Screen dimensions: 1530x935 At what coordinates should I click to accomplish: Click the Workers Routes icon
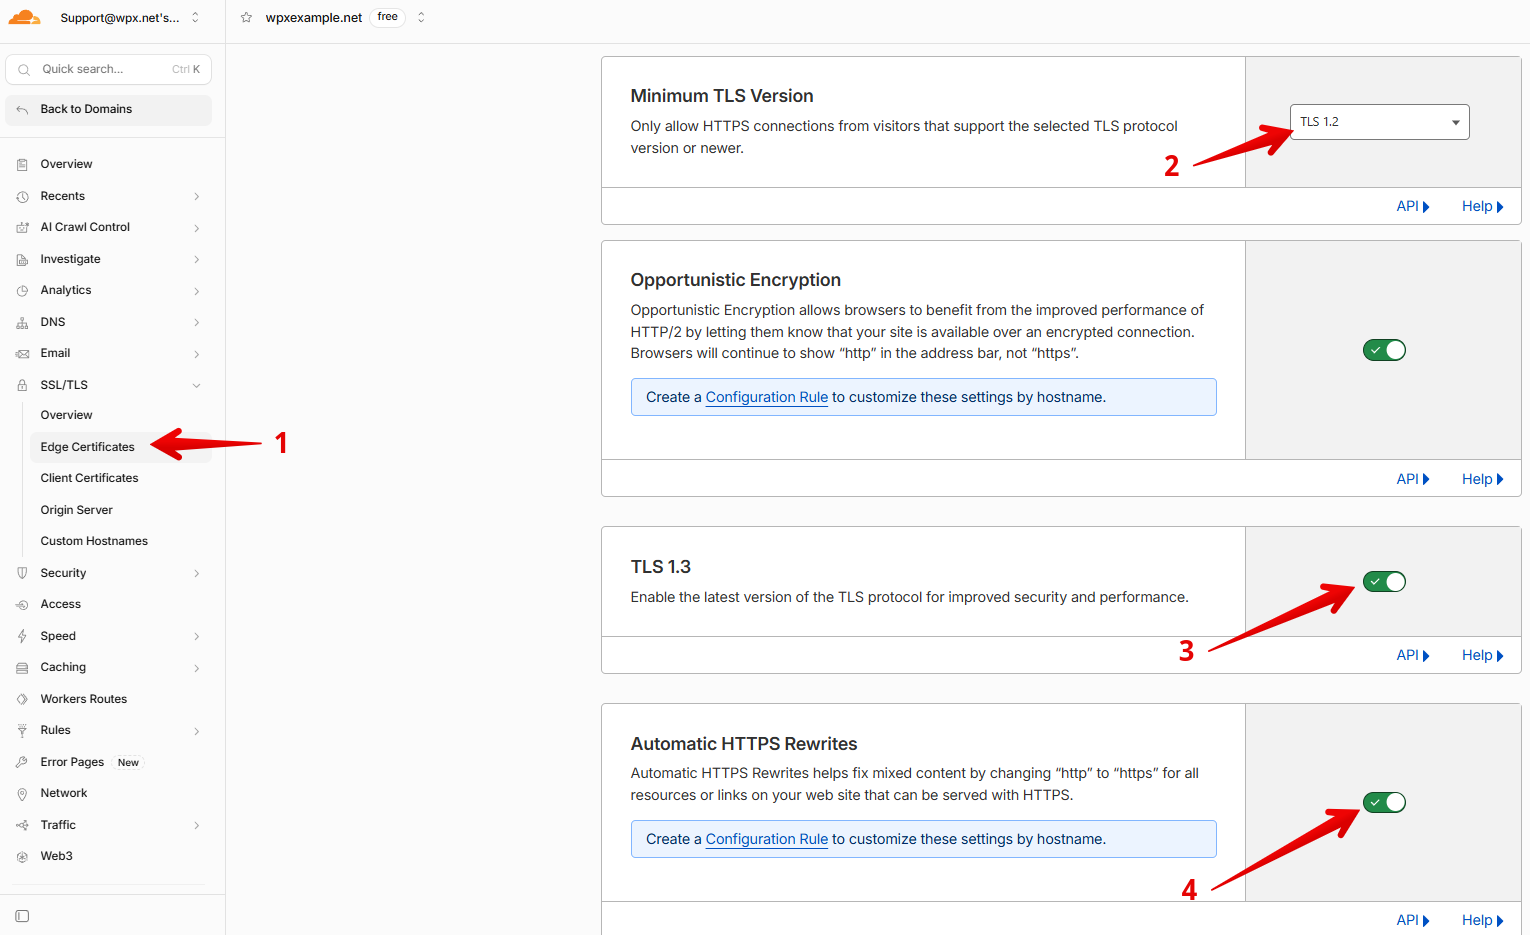pos(22,699)
